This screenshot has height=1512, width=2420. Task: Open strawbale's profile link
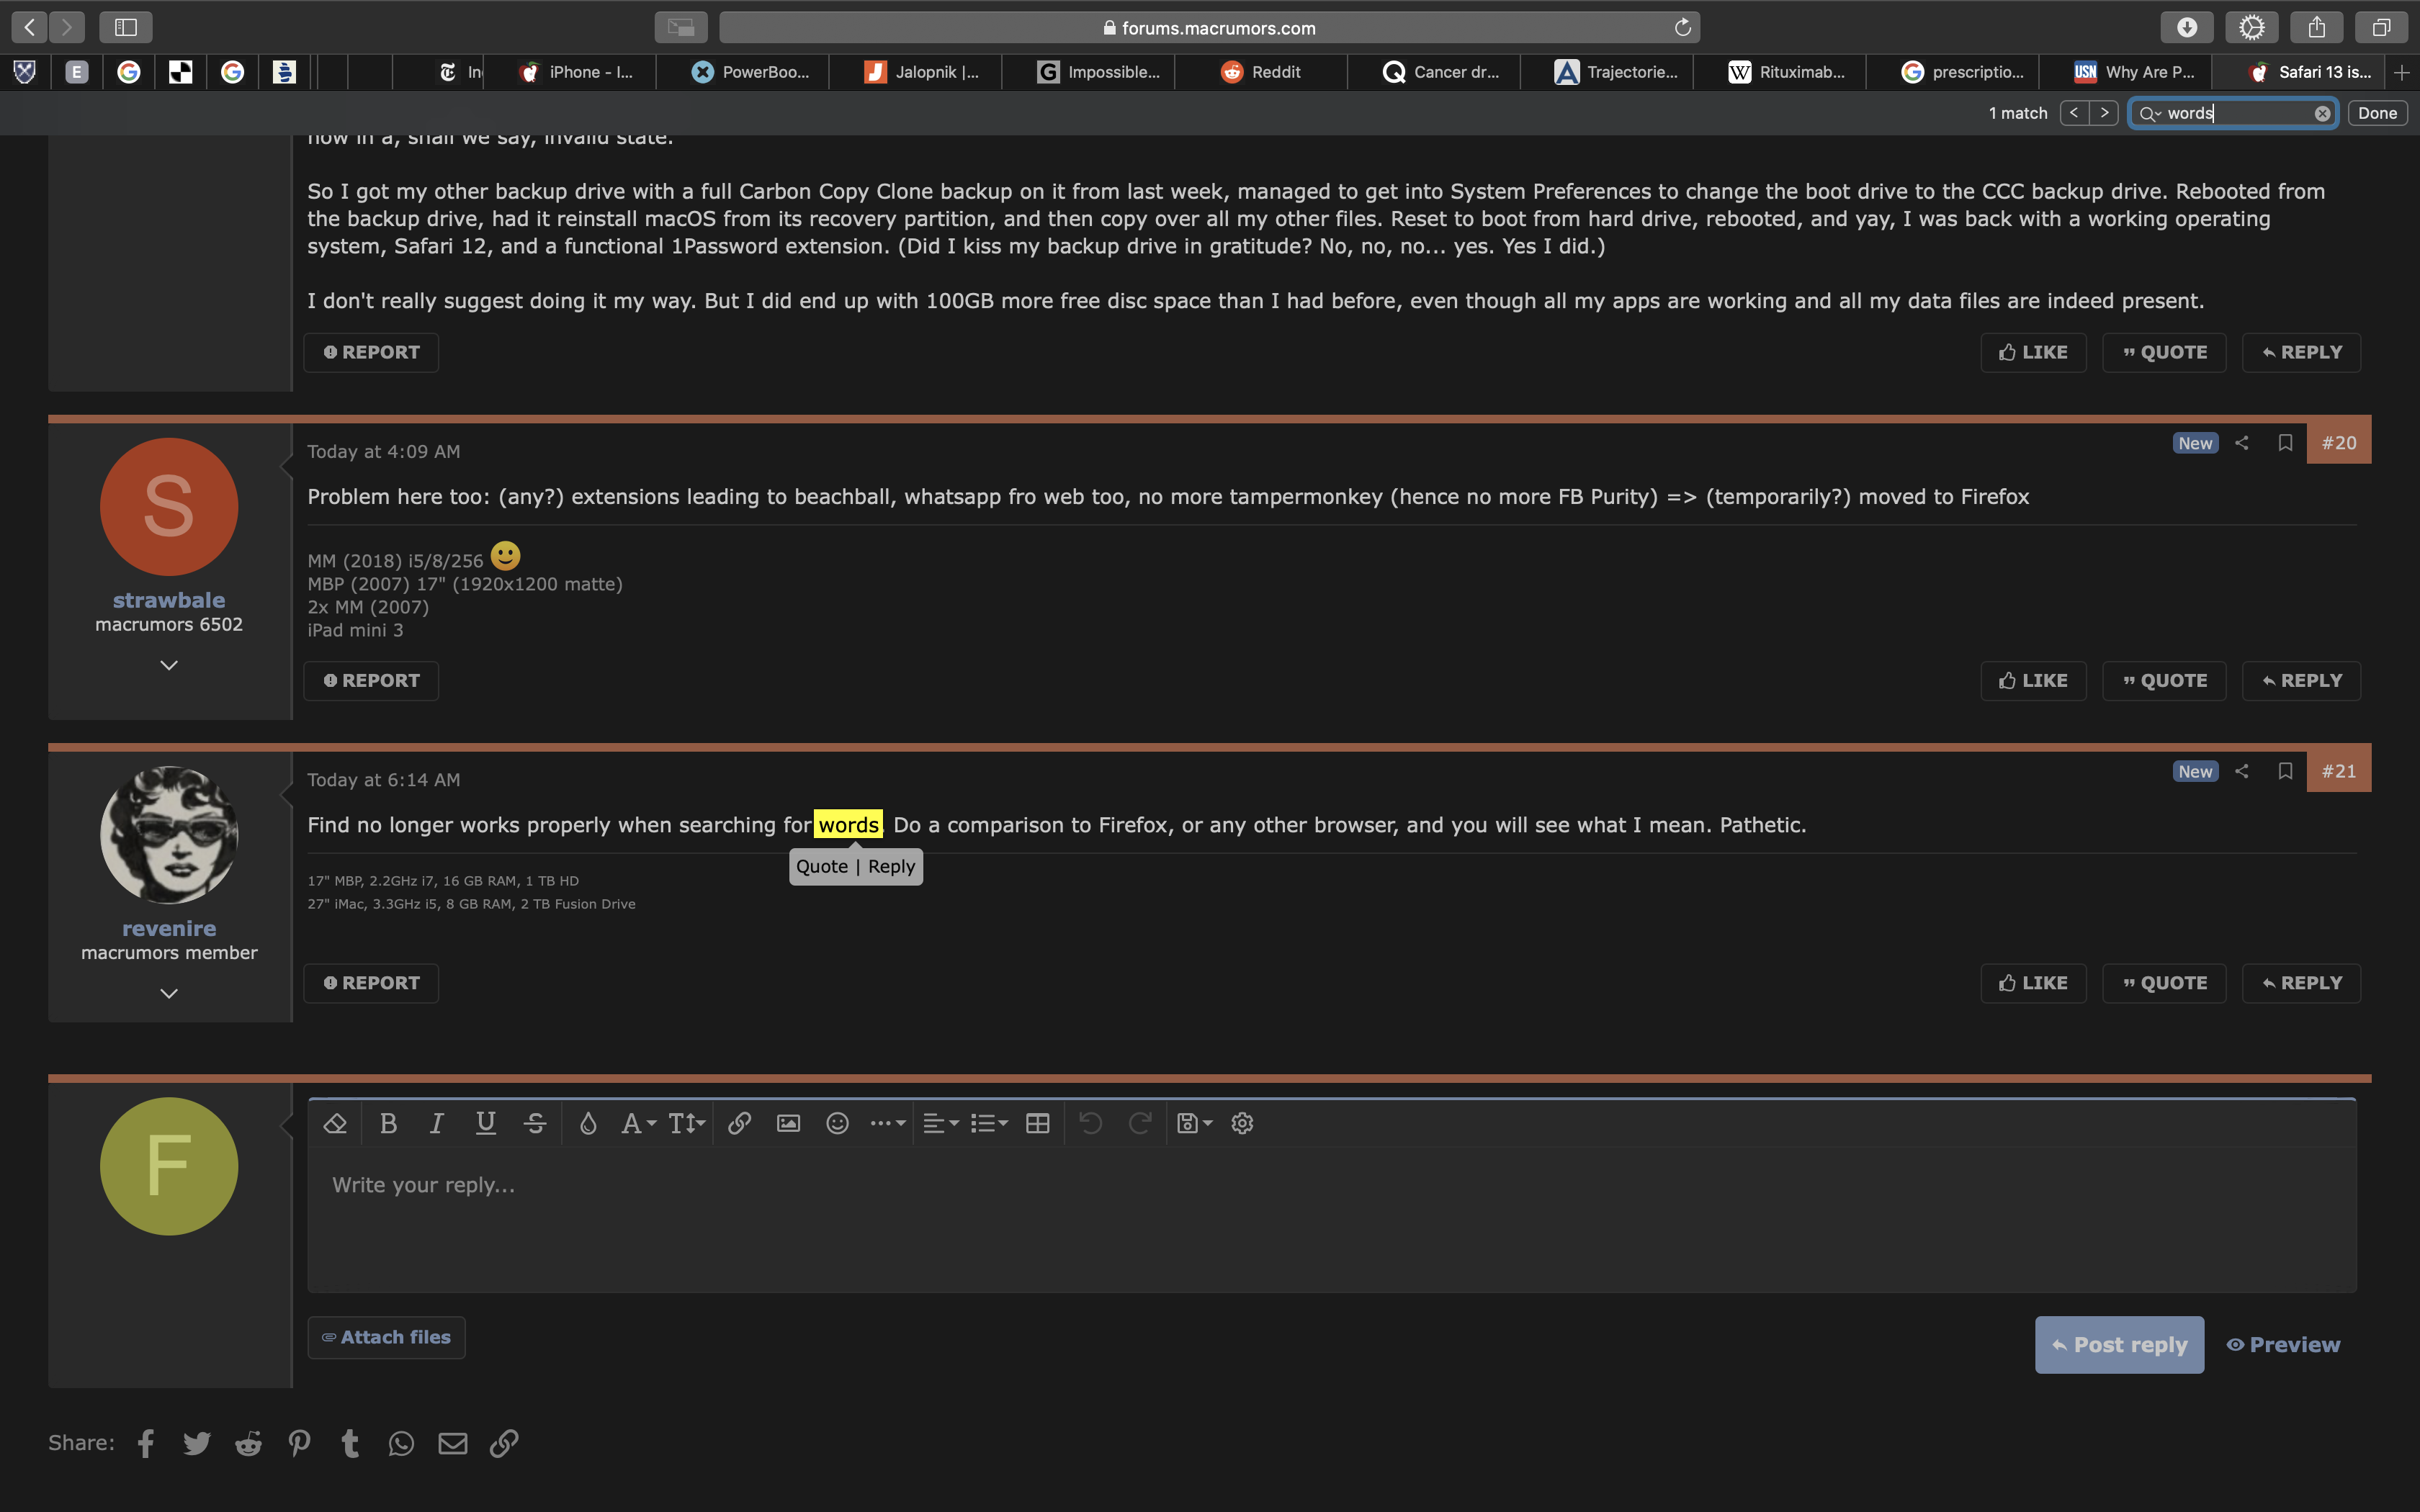[x=169, y=600]
